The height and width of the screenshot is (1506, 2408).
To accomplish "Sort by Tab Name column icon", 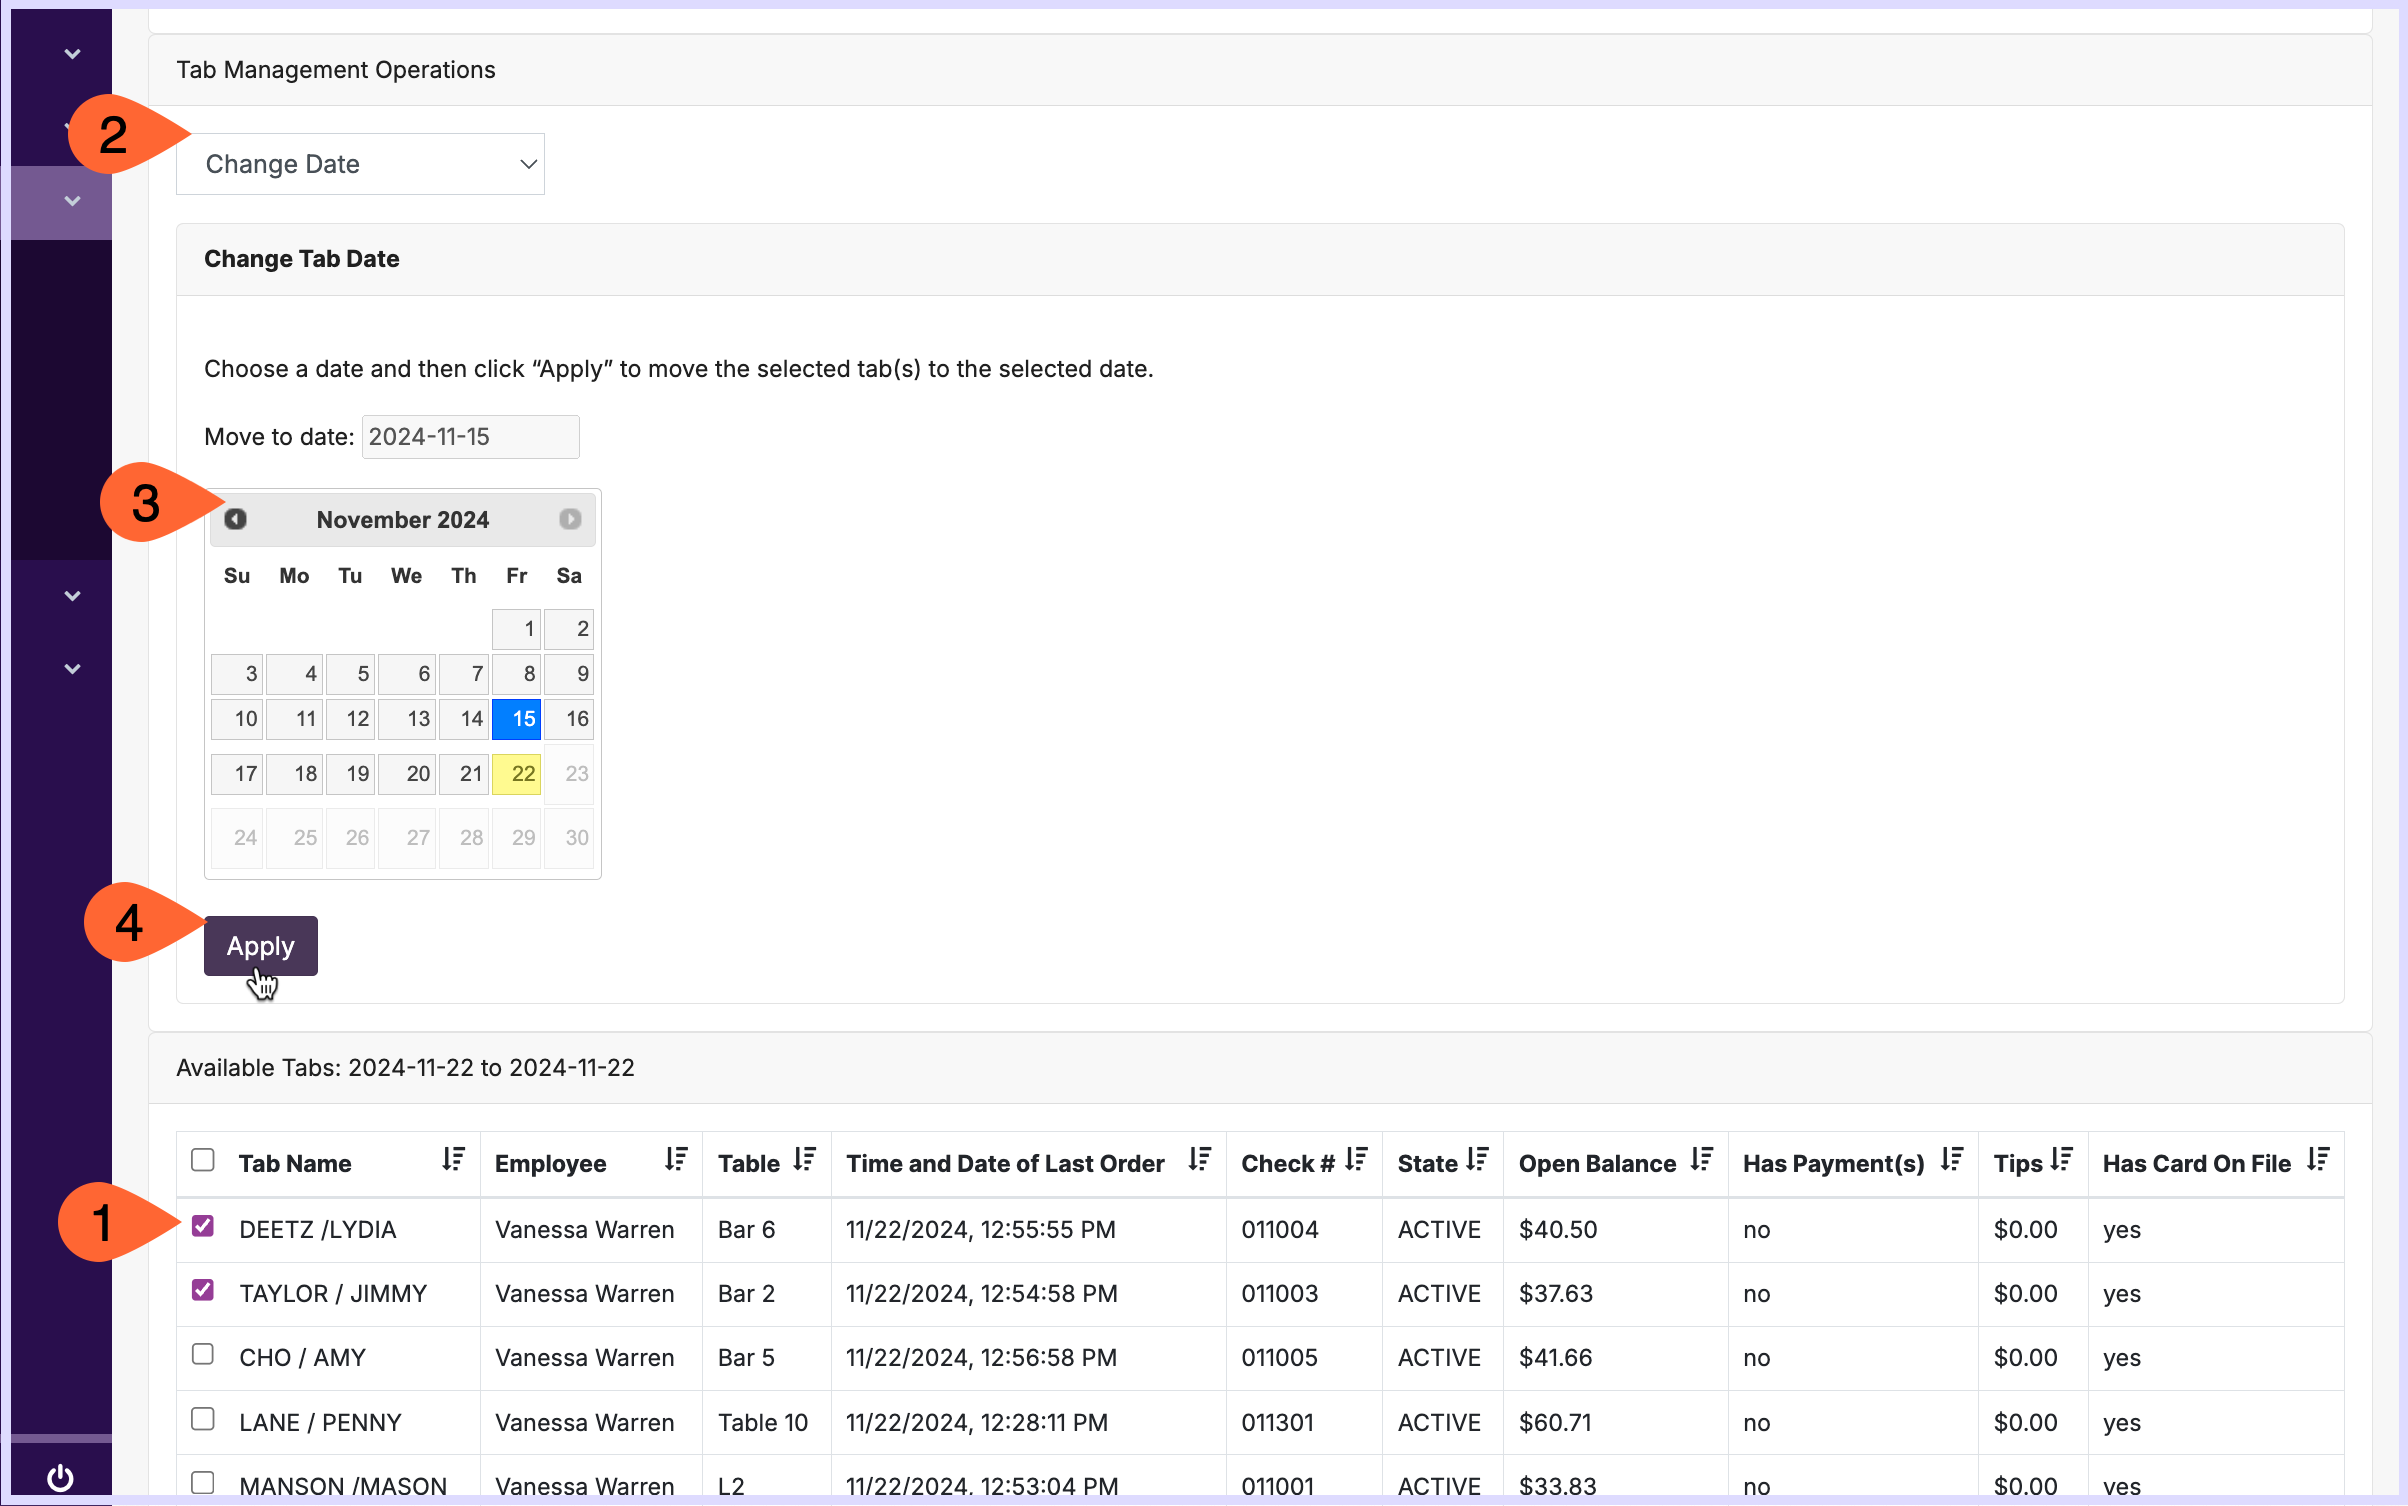I will point(453,1160).
